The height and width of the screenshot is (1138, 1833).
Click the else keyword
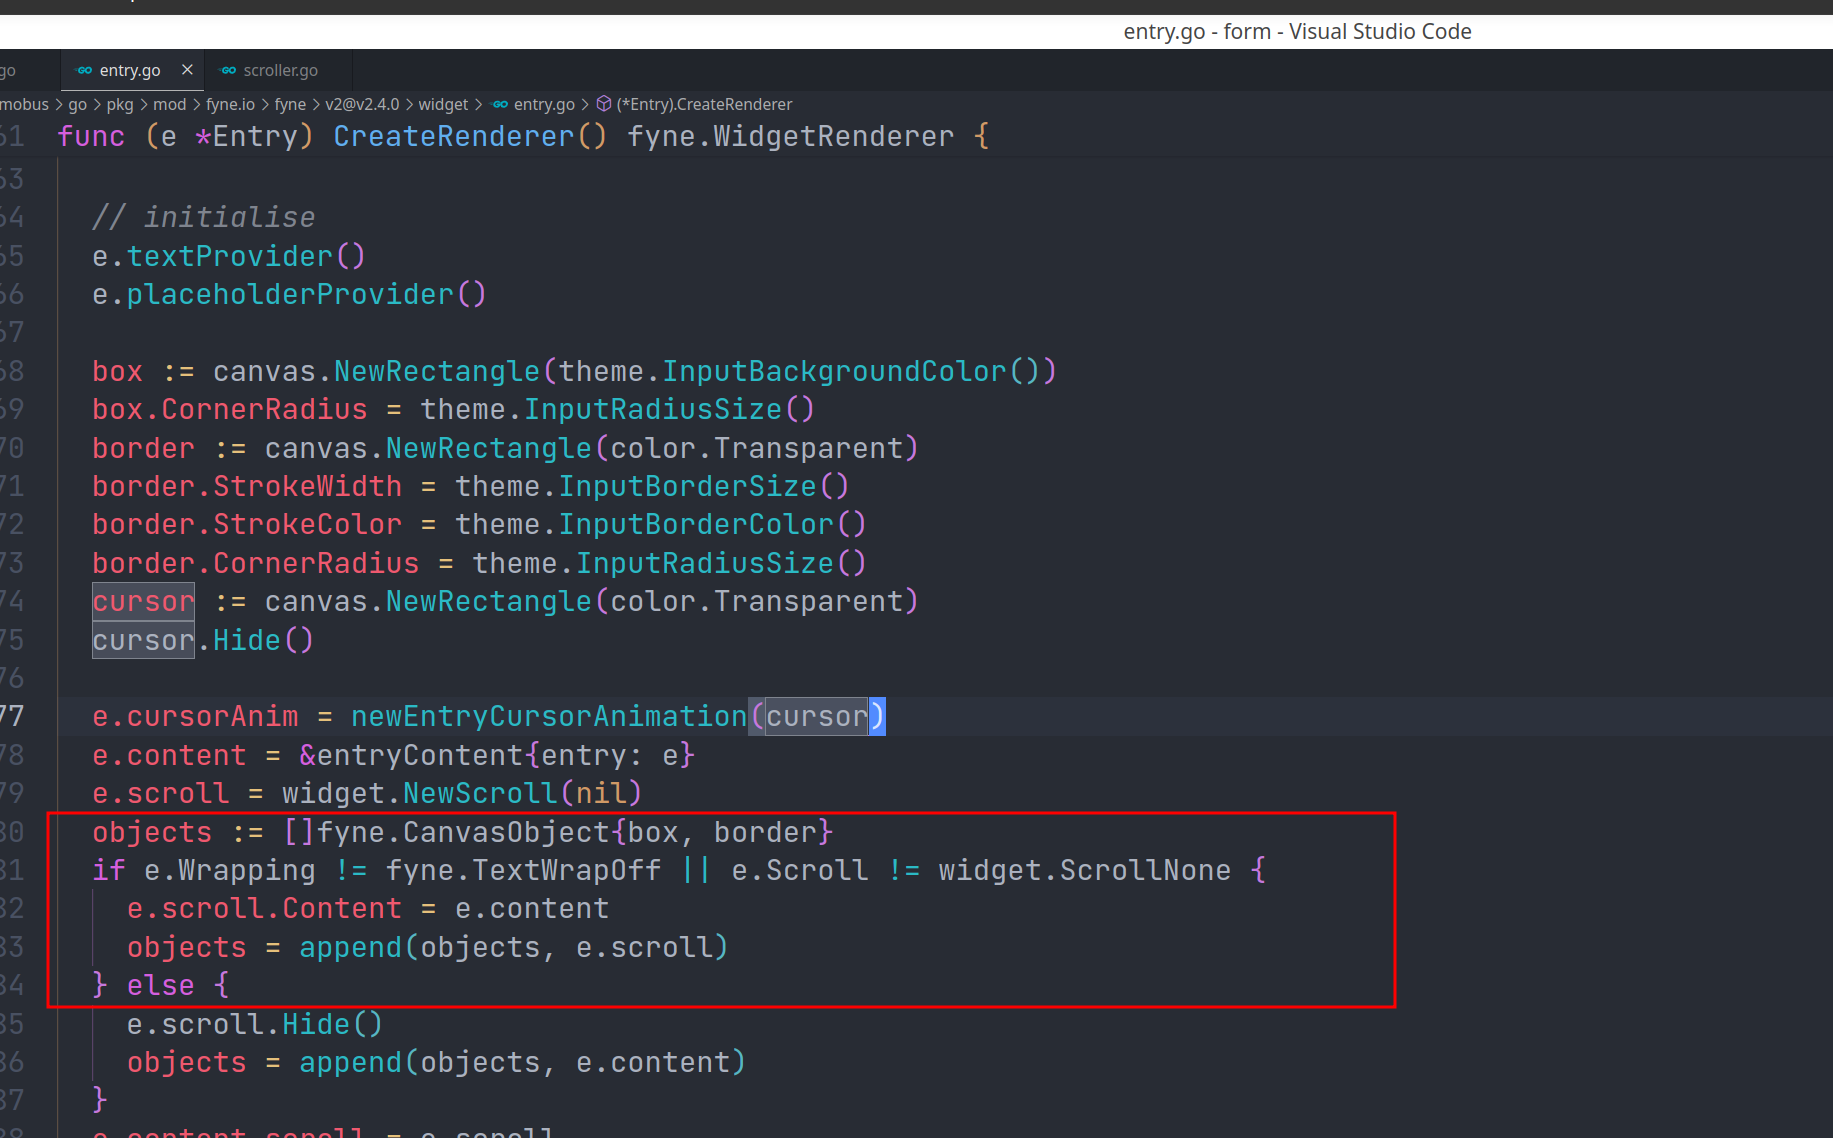(x=160, y=985)
